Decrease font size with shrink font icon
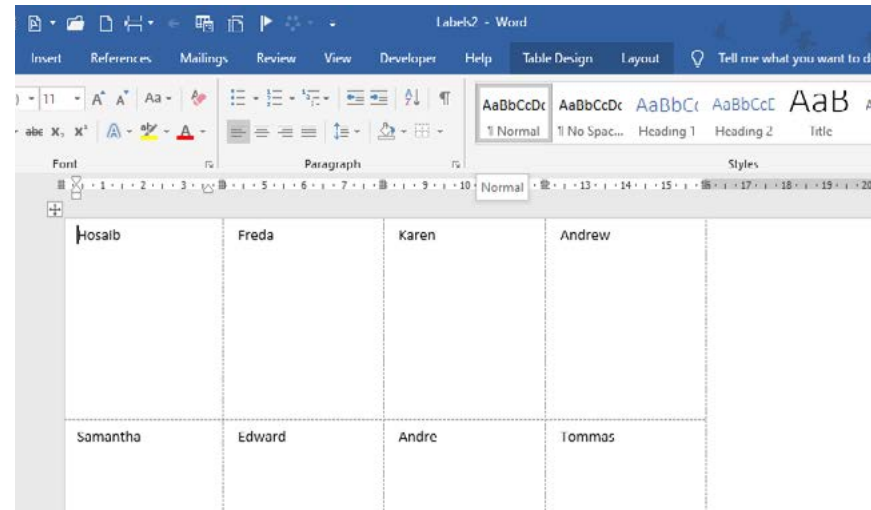The width and height of the screenshot is (871, 510). point(122,99)
